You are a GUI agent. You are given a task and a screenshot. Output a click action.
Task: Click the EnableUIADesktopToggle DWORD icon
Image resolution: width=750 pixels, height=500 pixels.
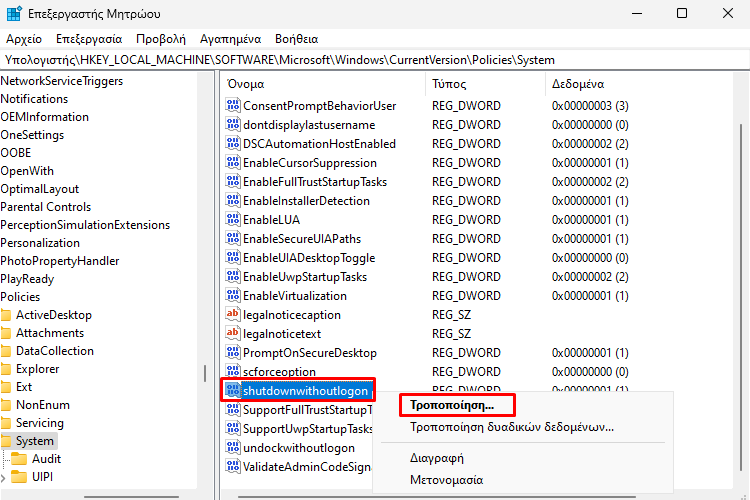[x=233, y=257]
